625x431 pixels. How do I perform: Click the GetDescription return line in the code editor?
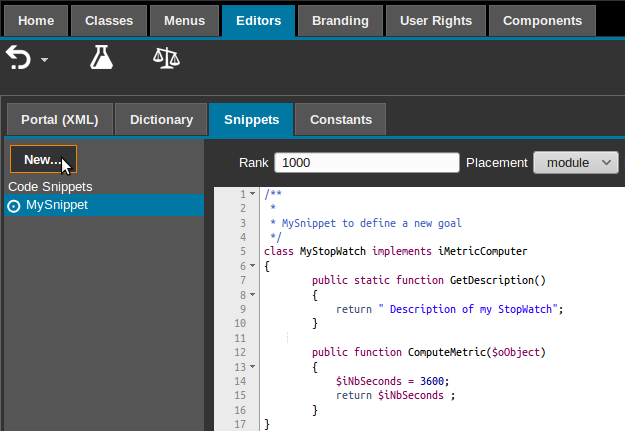[450, 310]
